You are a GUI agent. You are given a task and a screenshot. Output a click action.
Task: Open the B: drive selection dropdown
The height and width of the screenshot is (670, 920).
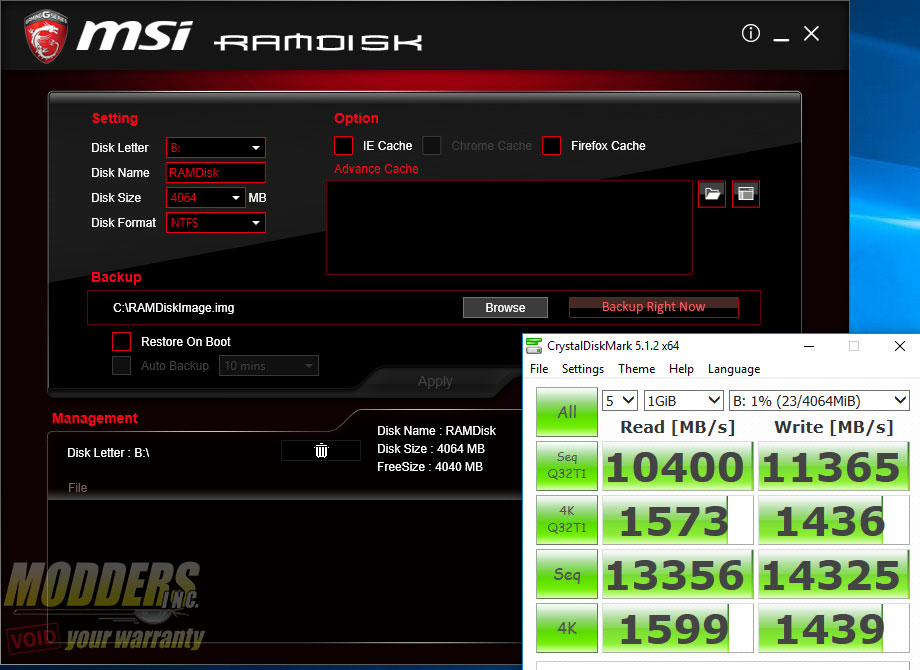pos(819,401)
